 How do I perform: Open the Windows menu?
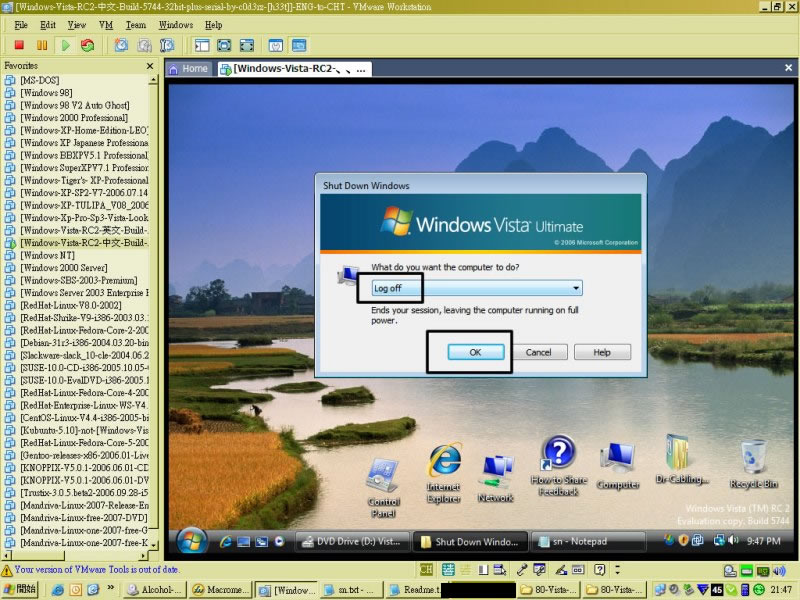176,25
